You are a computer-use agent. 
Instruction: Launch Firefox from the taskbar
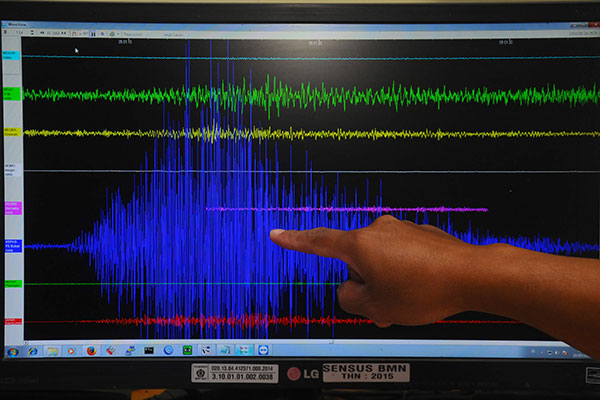click(x=91, y=351)
